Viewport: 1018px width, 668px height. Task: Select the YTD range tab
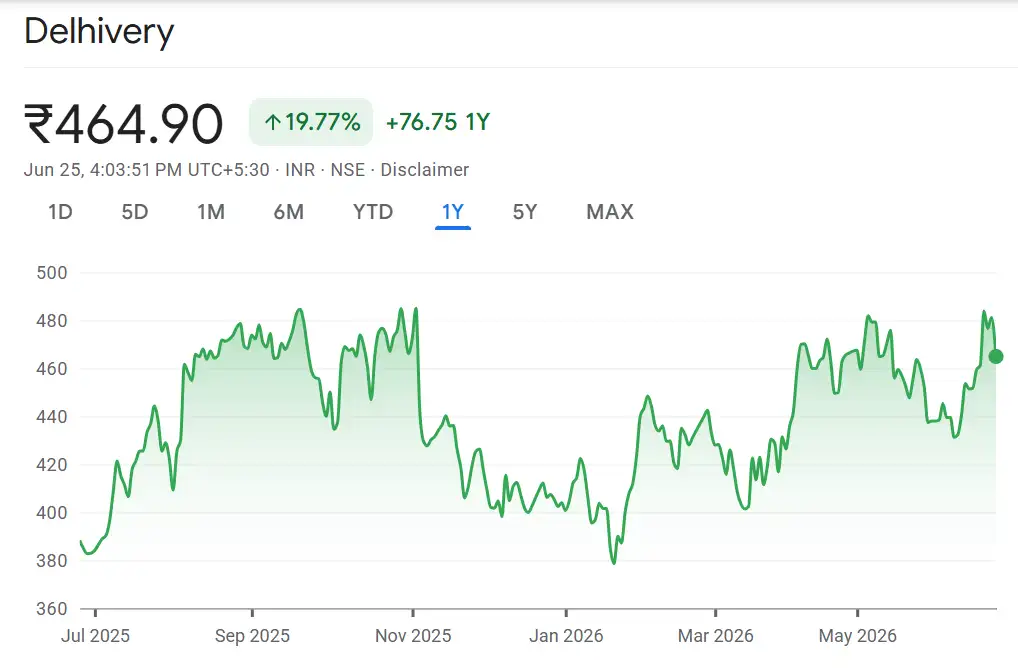(373, 212)
